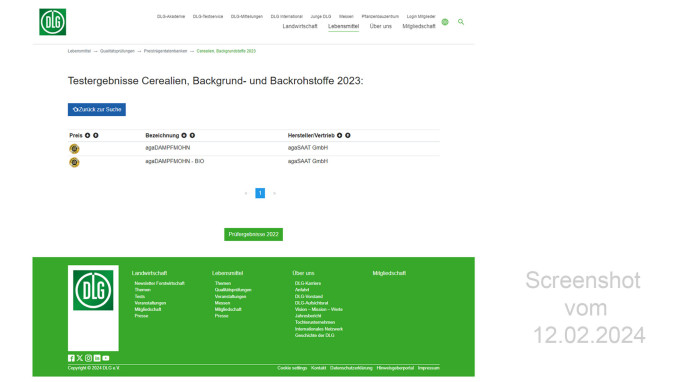Open DLG-Vorstand footer link

pos(309,297)
